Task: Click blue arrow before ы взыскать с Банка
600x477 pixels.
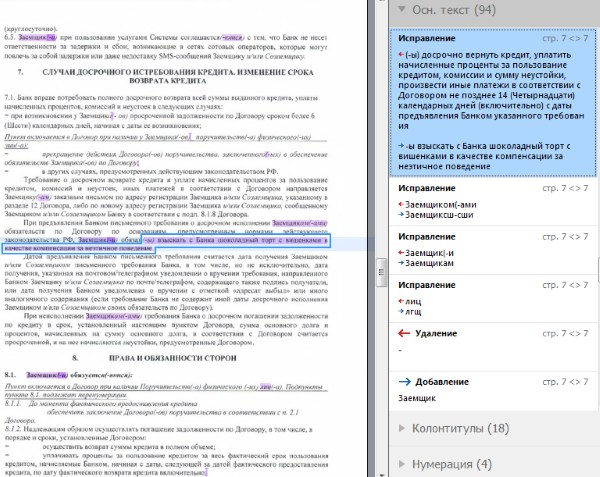Action: coord(401,146)
